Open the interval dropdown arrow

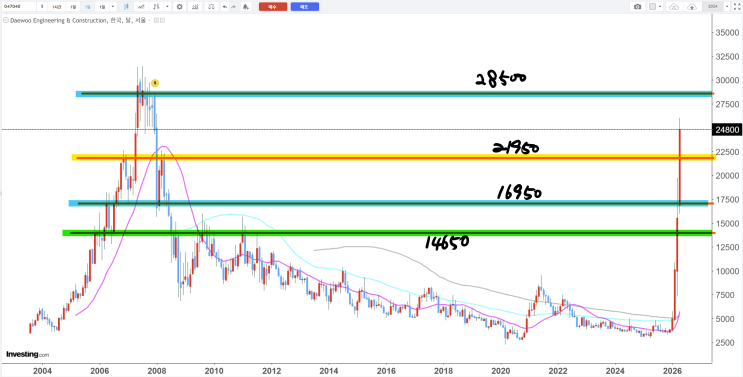[x=112, y=7]
